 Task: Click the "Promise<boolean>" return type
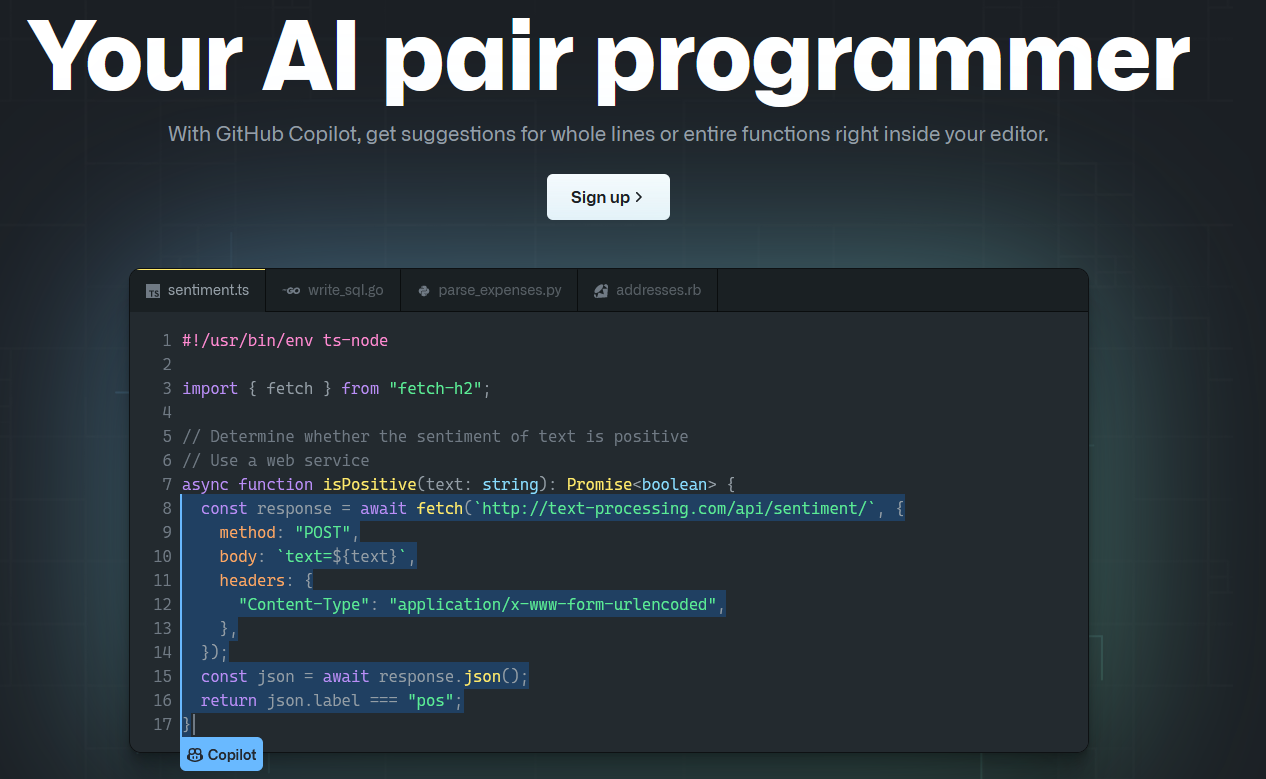point(642,484)
